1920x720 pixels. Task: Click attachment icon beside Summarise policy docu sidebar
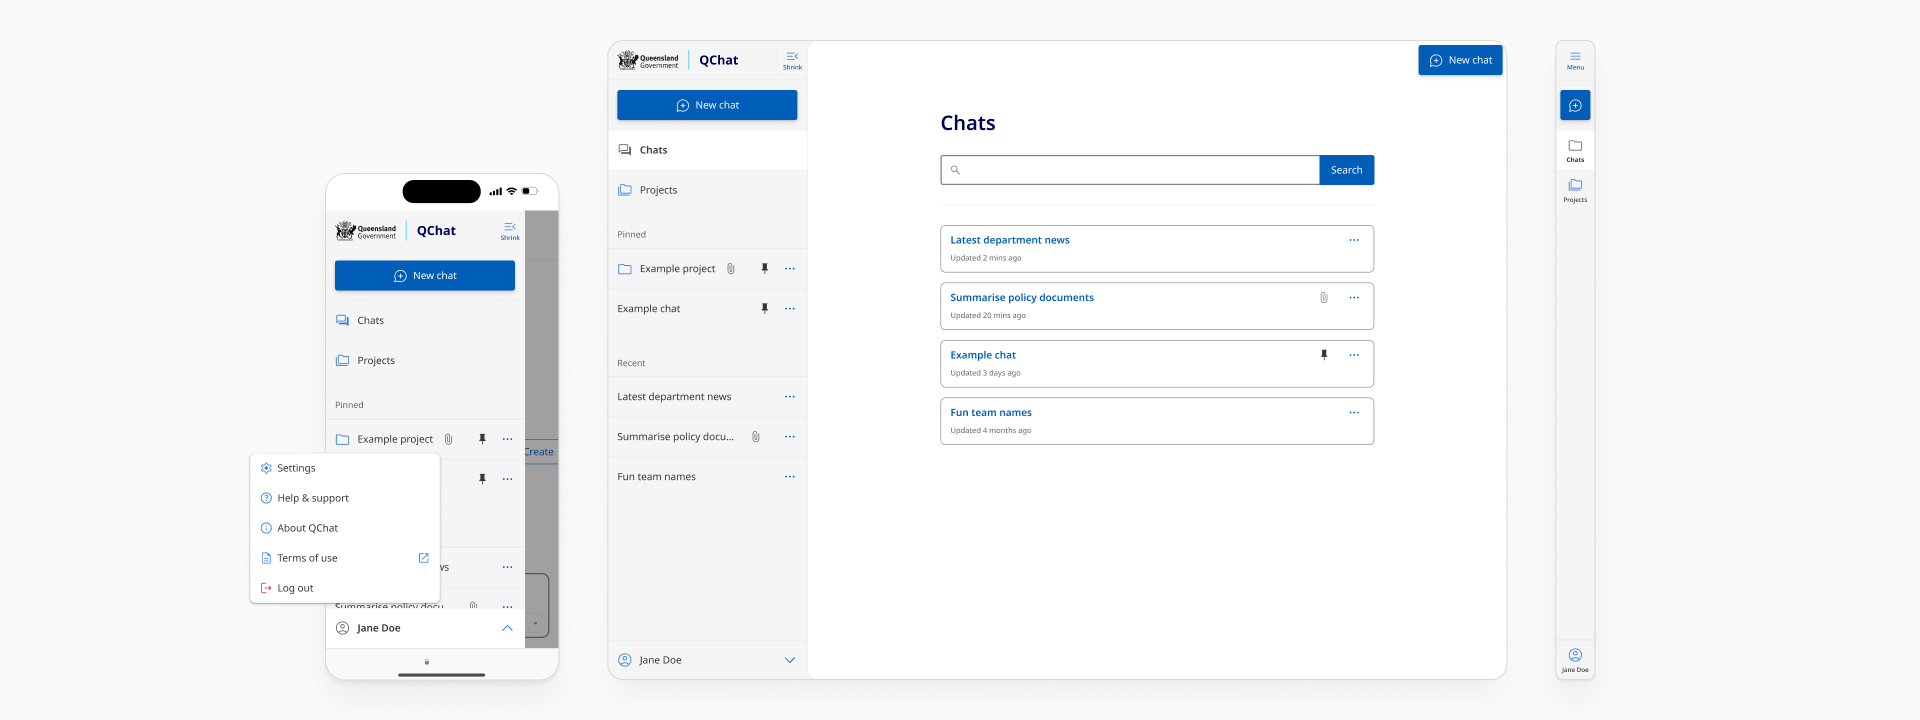pyautogui.click(x=756, y=437)
